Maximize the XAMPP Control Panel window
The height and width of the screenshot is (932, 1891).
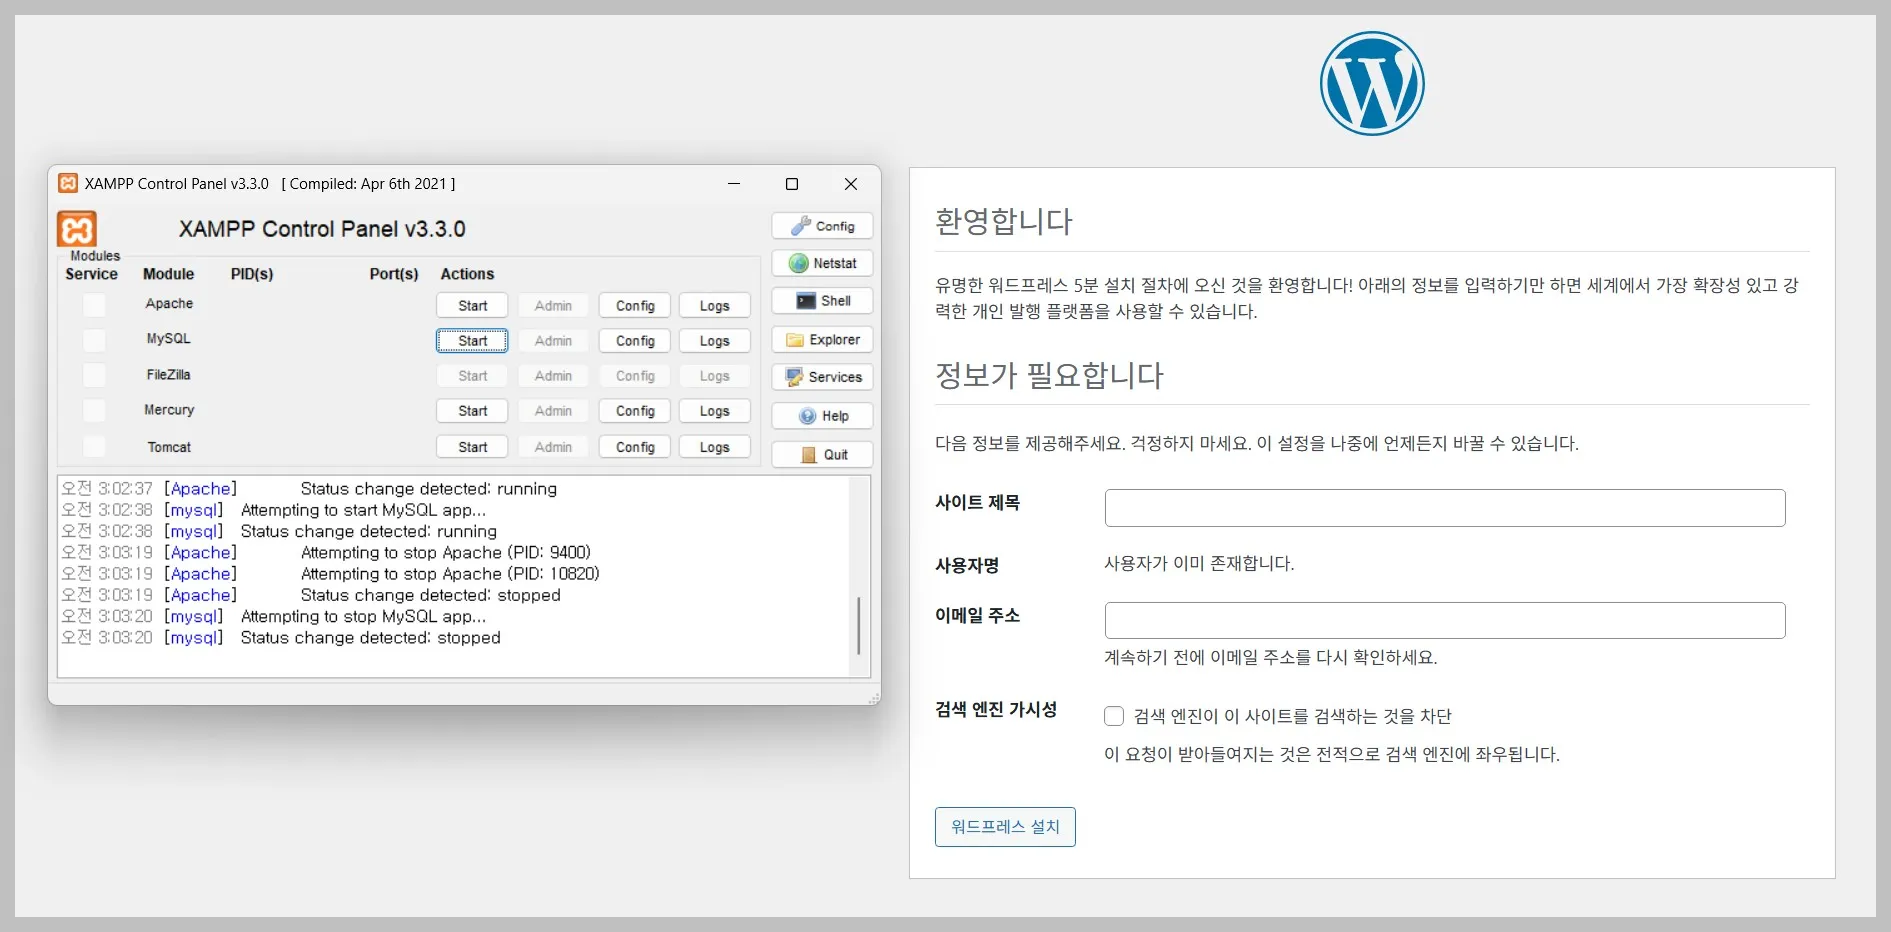pos(792,184)
